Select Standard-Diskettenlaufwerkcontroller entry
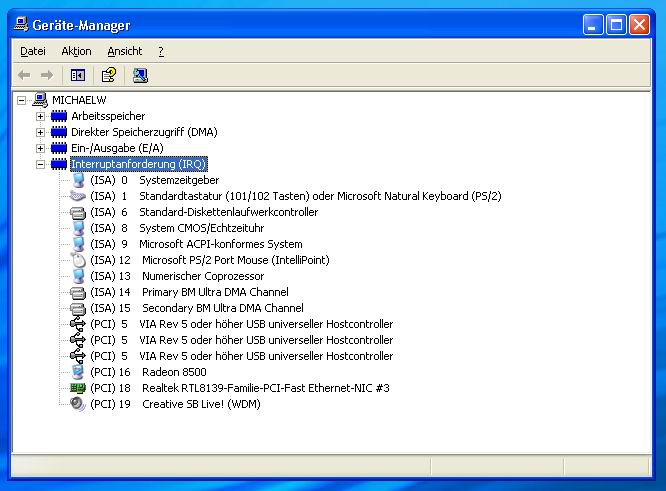Image resolution: width=666 pixels, height=491 pixels. click(x=204, y=212)
